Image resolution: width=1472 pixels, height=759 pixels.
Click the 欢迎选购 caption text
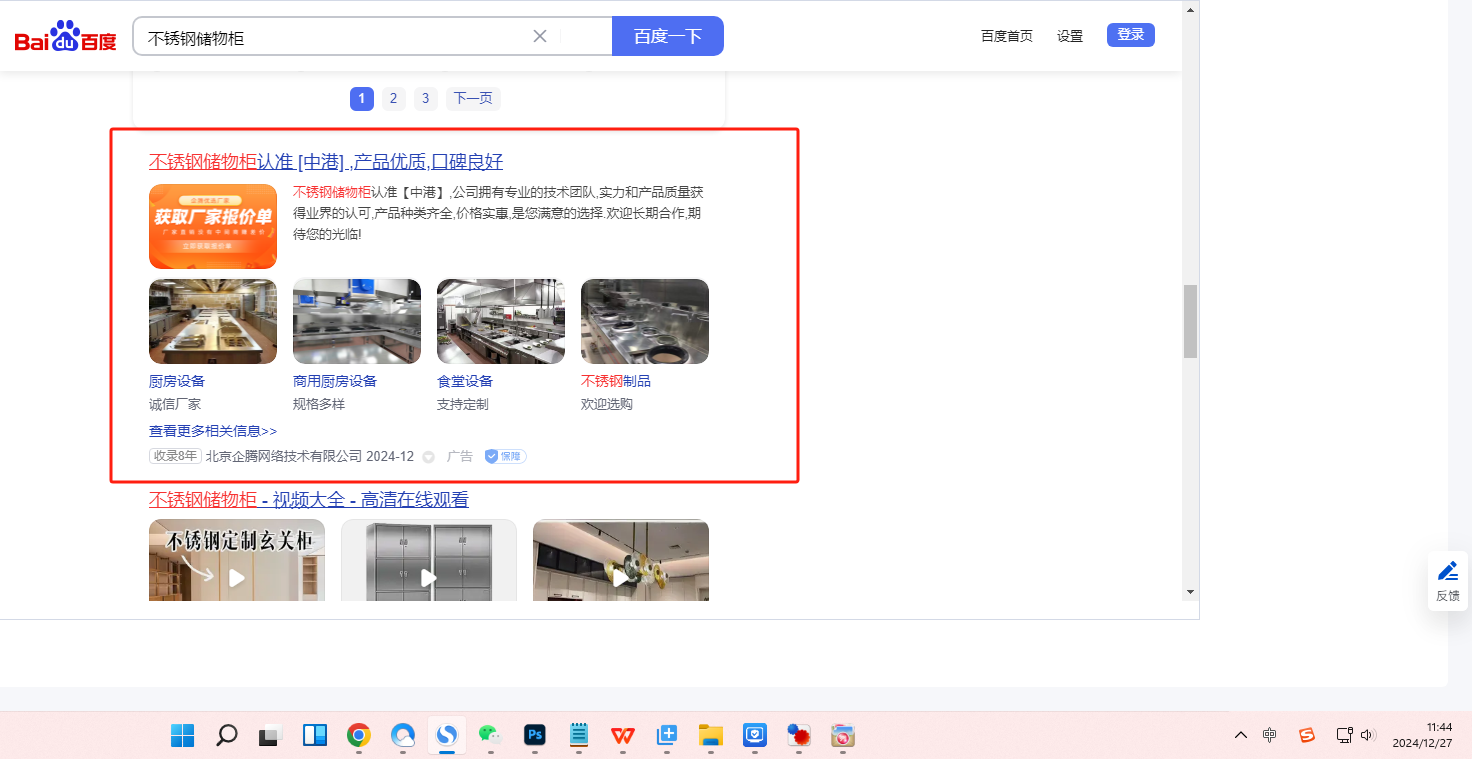[607, 404]
